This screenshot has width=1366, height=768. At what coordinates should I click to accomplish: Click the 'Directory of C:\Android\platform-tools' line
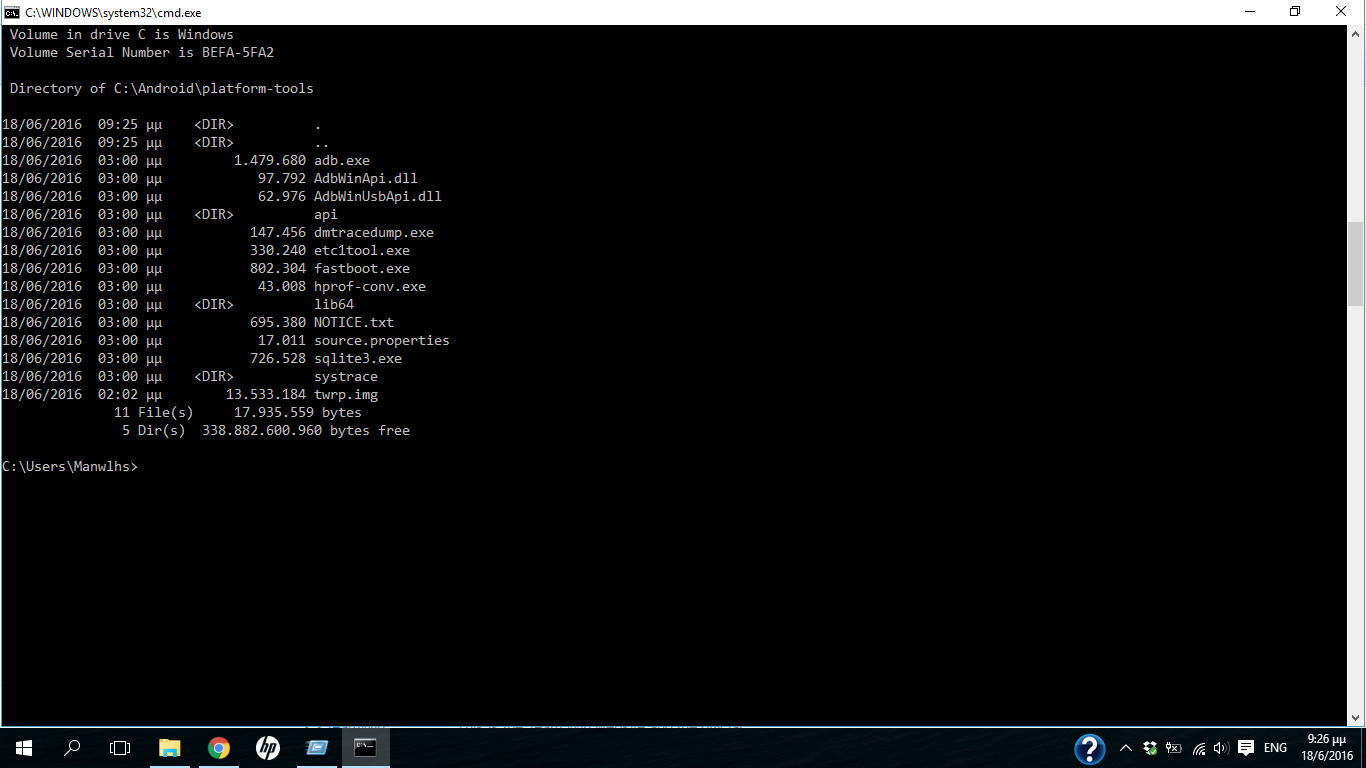click(162, 88)
